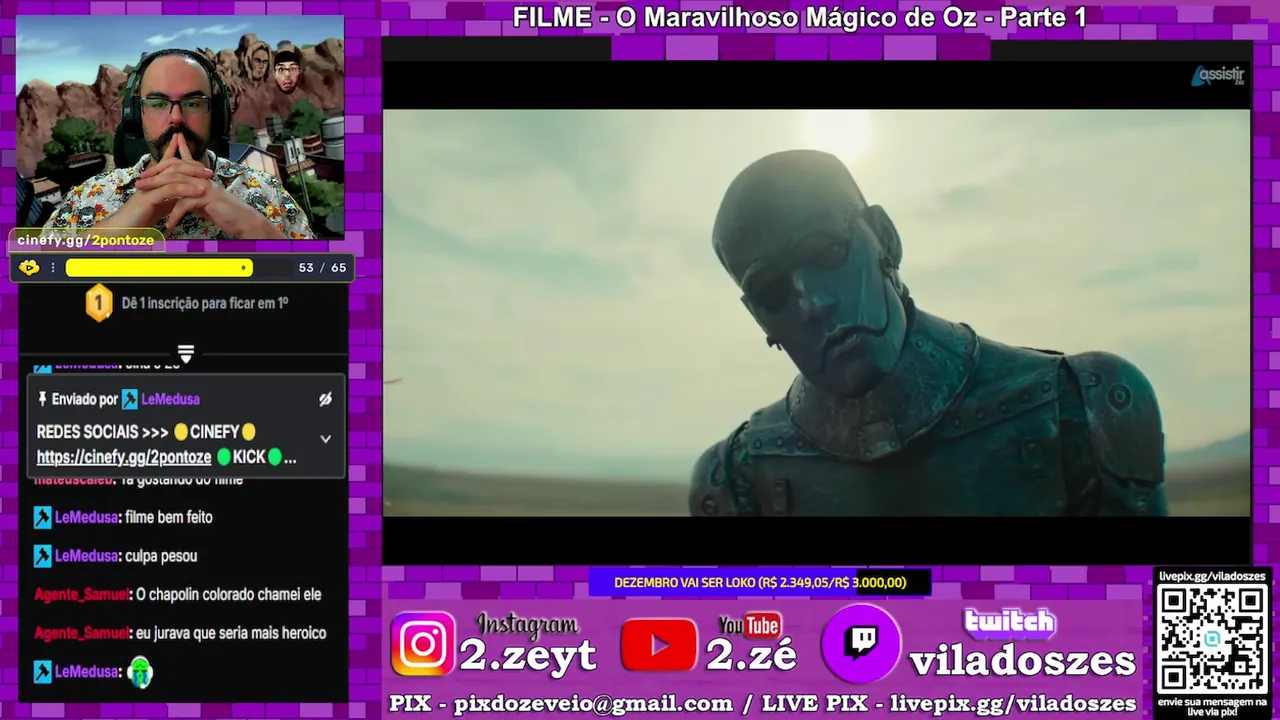The height and width of the screenshot is (720, 1280).
Task: Click the yellow subscription goal progress bar
Action: (x=159, y=268)
